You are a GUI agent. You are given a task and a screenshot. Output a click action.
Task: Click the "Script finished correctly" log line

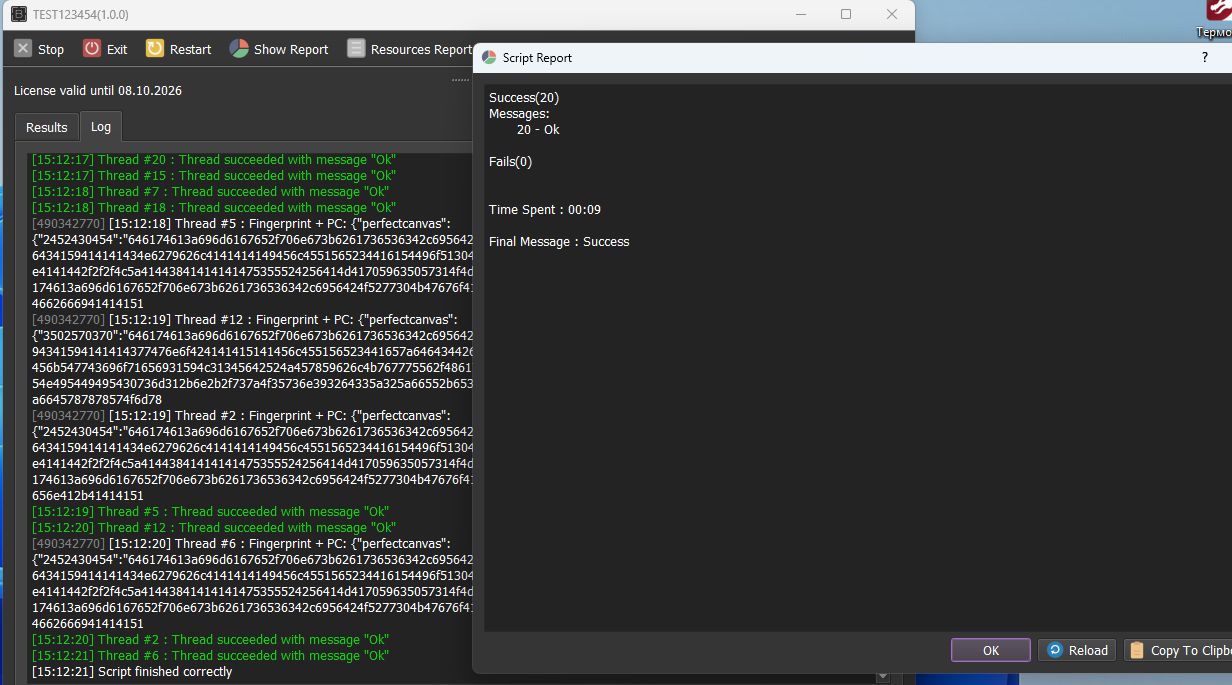(132, 672)
